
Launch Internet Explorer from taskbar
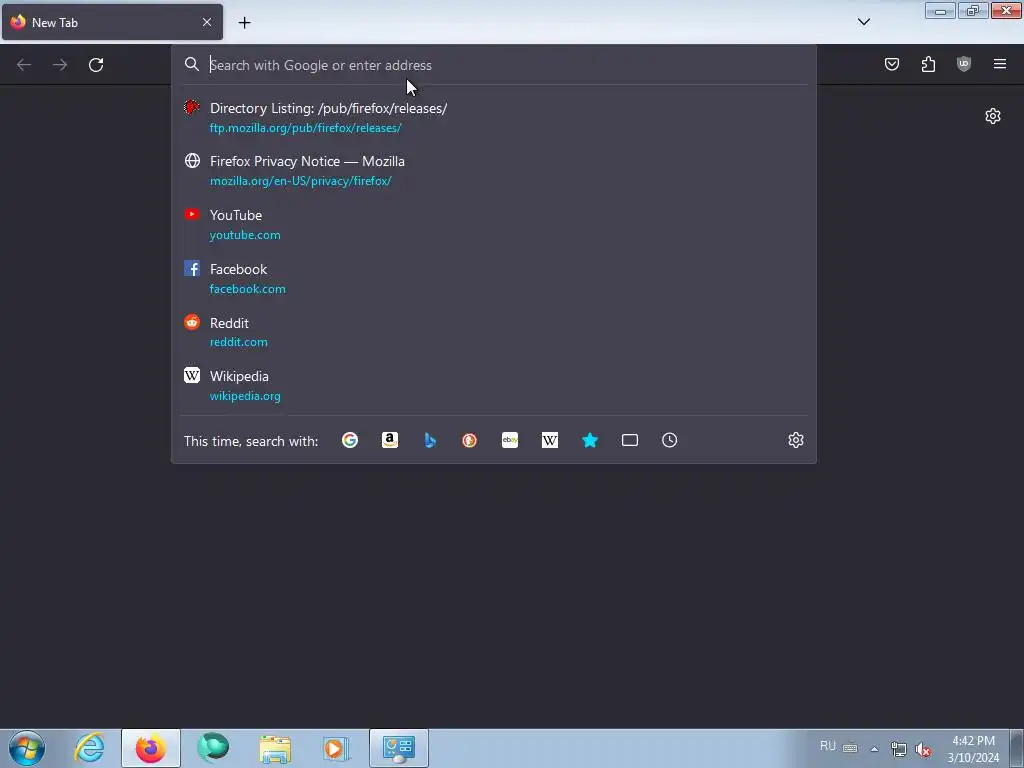89,748
